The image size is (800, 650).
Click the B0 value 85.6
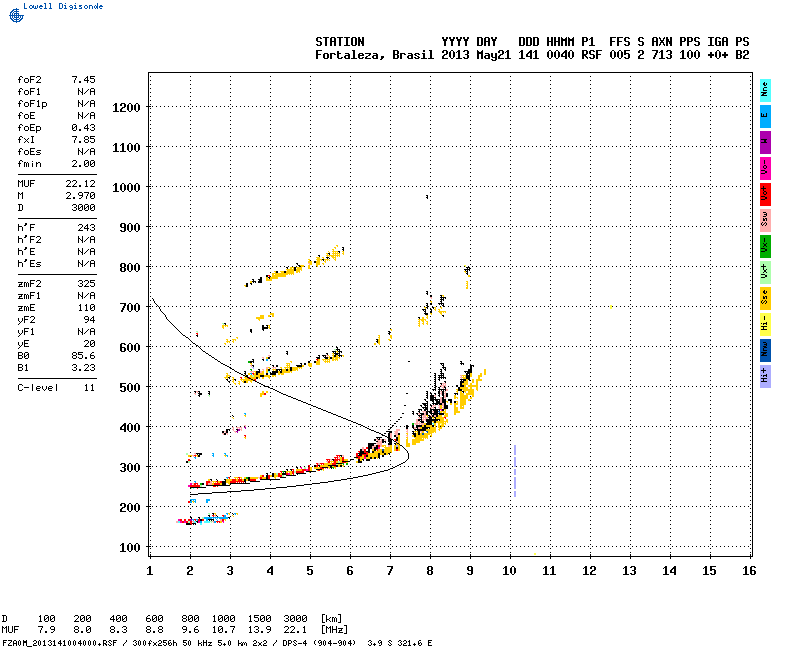pos(83,356)
